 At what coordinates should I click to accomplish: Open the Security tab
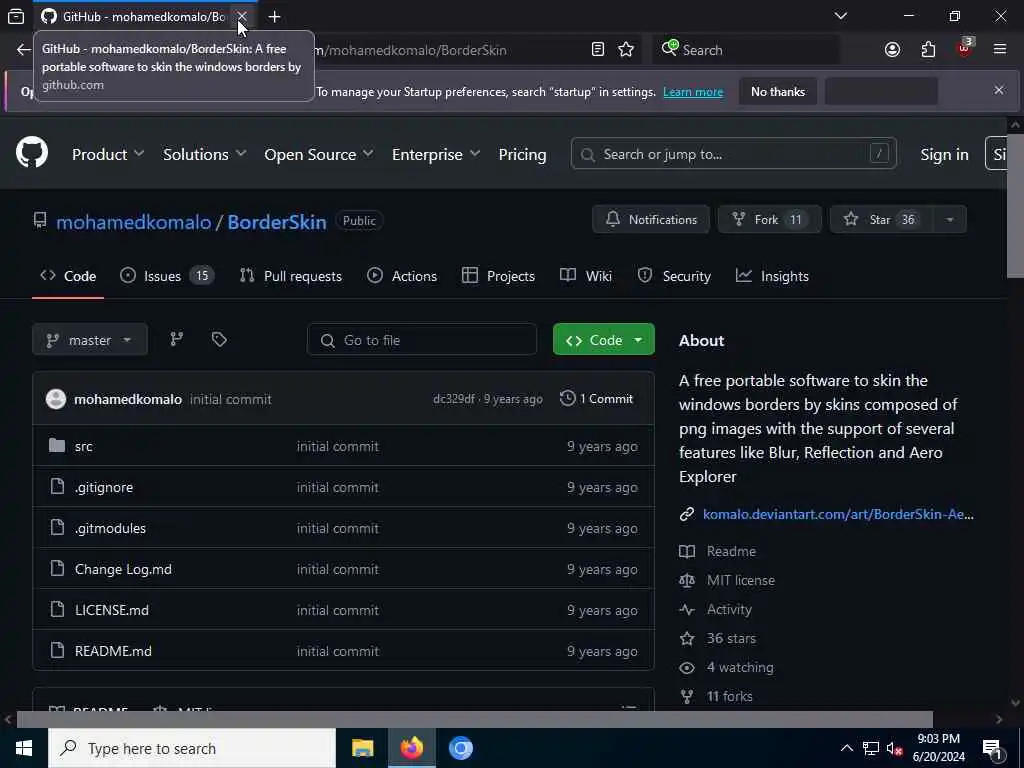pyautogui.click(x=674, y=276)
